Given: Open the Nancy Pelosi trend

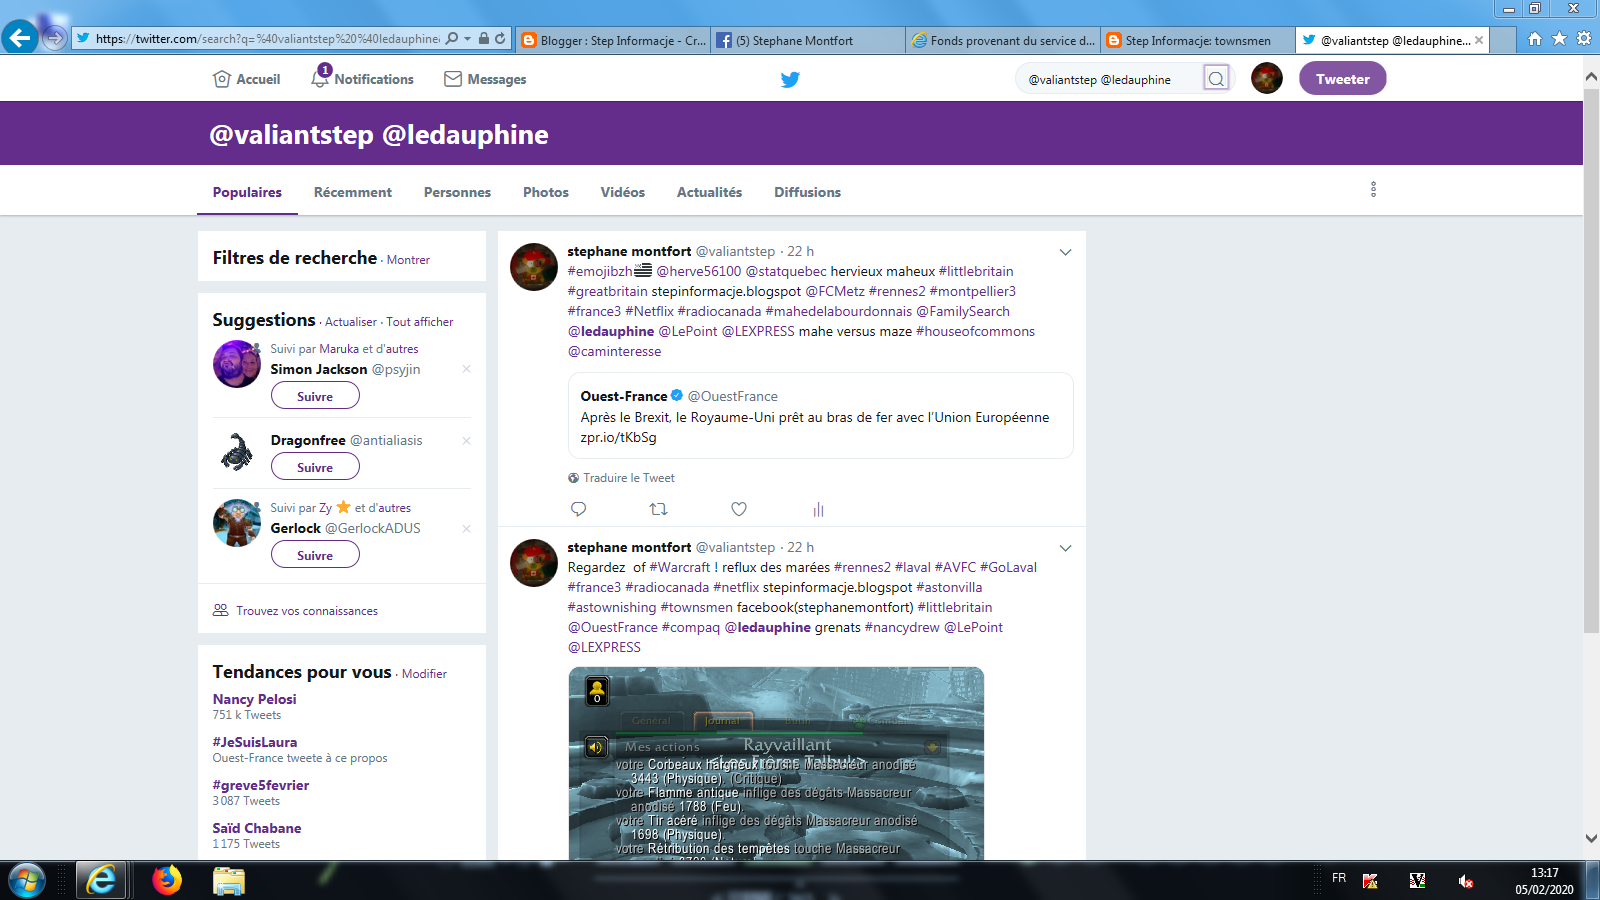Looking at the screenshot, I should tap(254, 699).
